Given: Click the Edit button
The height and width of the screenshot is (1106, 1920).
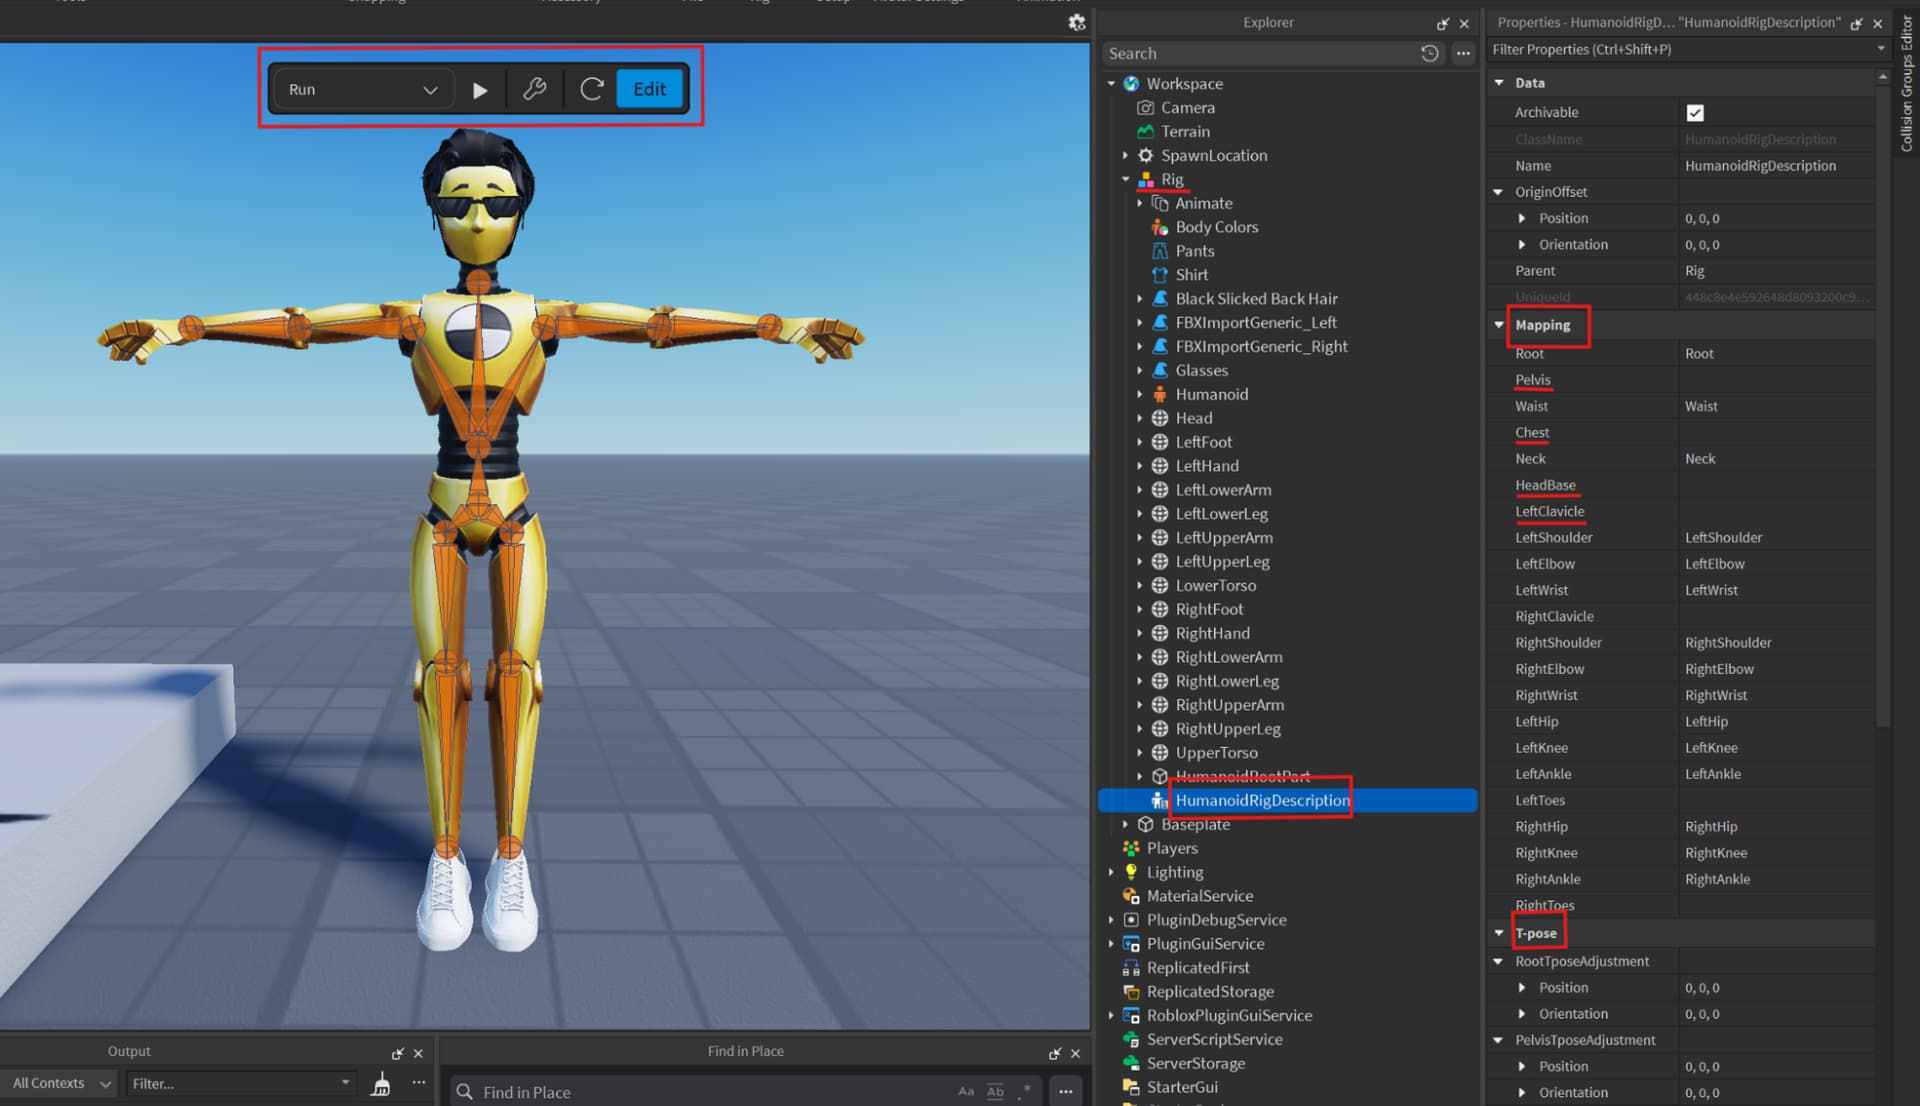Looking at the screenshot, I should (x=650, y=88).
